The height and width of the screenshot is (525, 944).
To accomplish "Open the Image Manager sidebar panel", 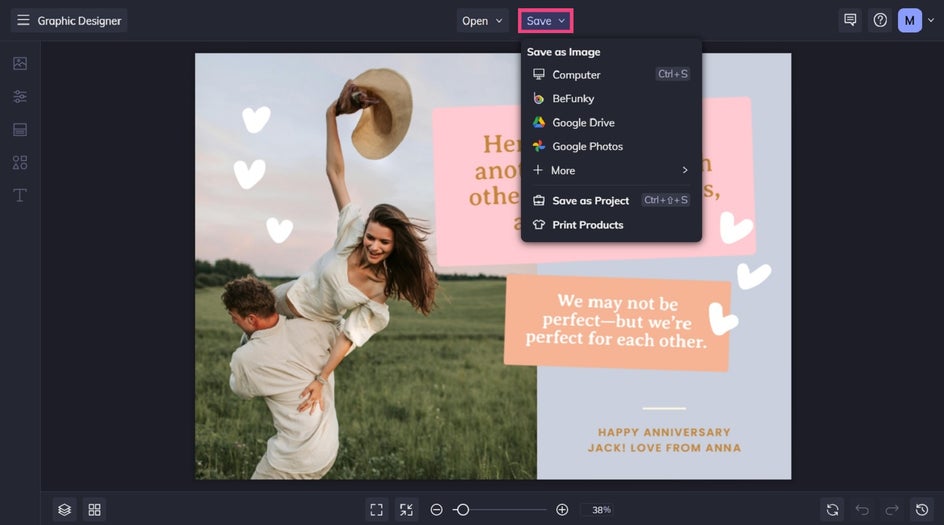I will click(20, 63).
